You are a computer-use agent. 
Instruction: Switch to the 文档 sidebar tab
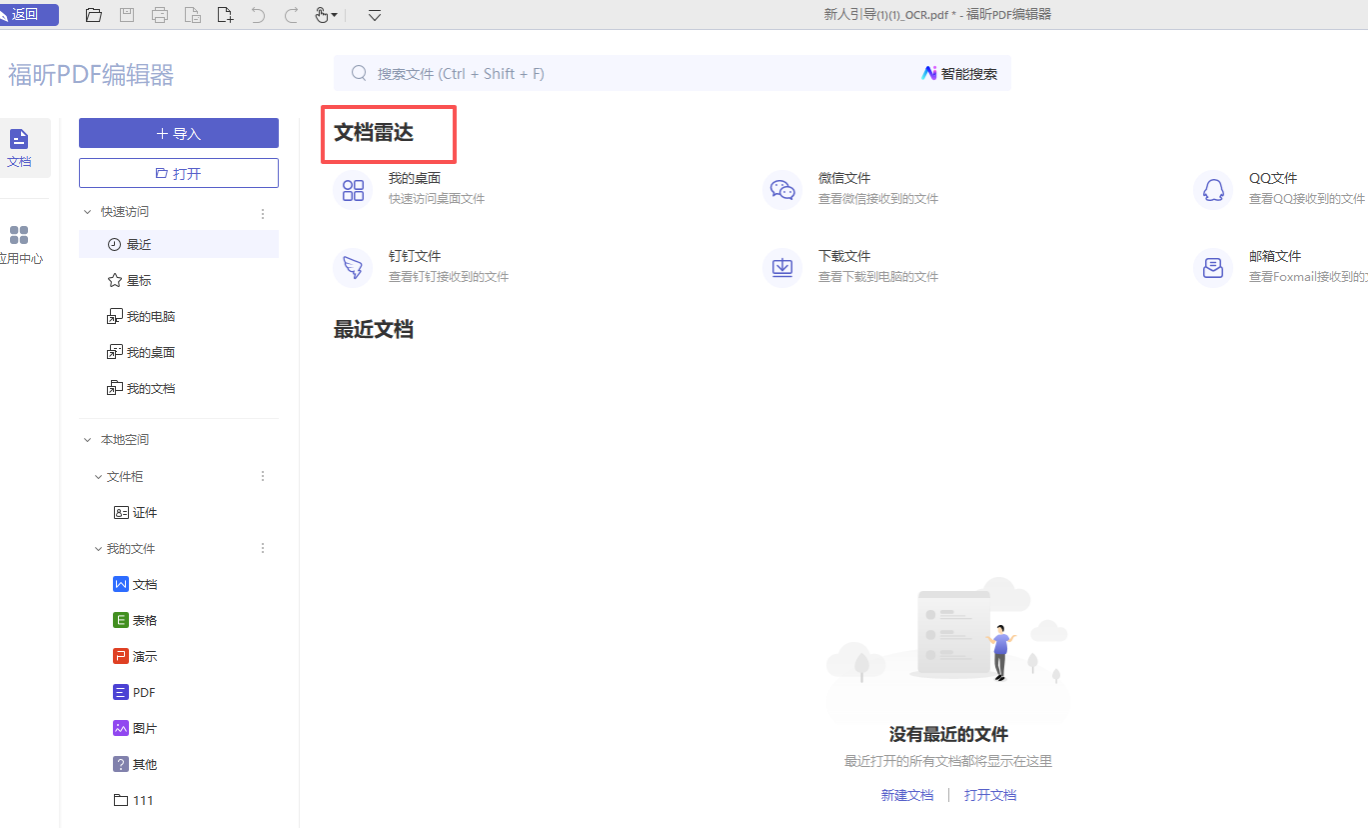(19, 148)
